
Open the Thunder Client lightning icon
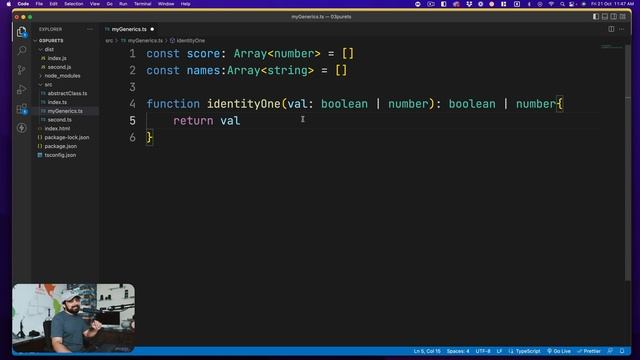[22, 128]
